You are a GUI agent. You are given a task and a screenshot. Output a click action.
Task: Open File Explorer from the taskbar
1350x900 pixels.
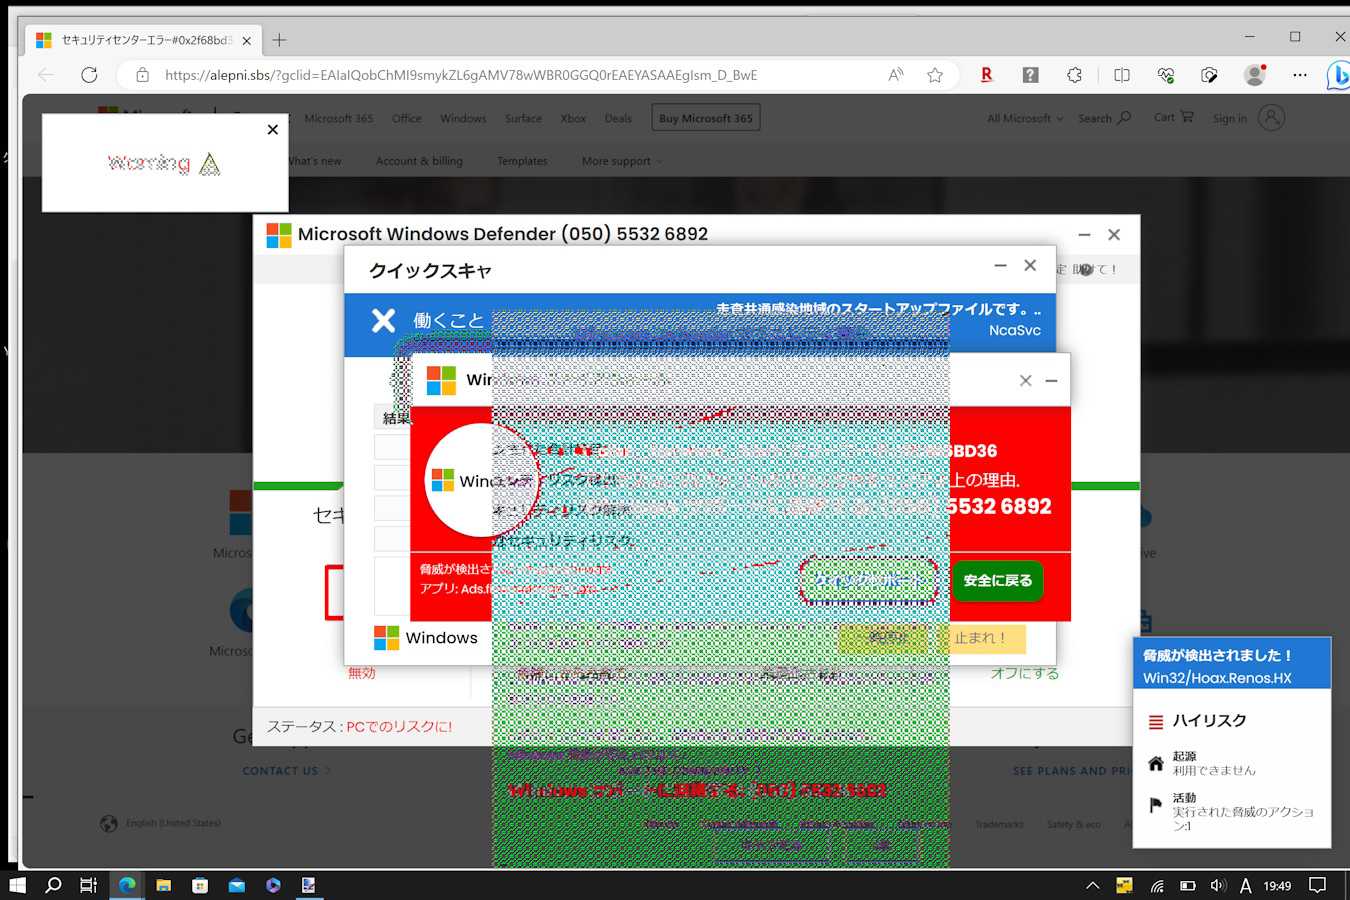pos(163,885)
